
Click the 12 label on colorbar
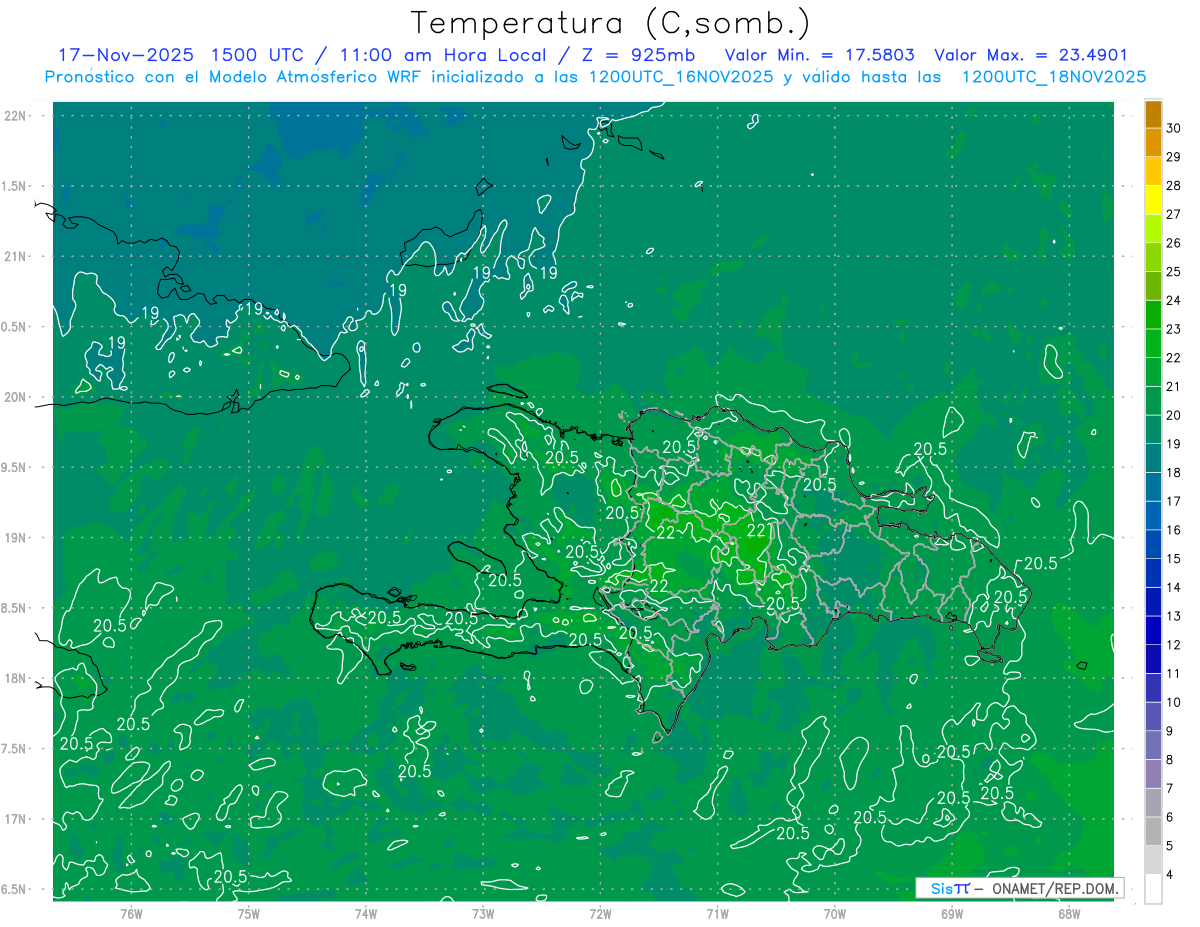coord(1174,644)
